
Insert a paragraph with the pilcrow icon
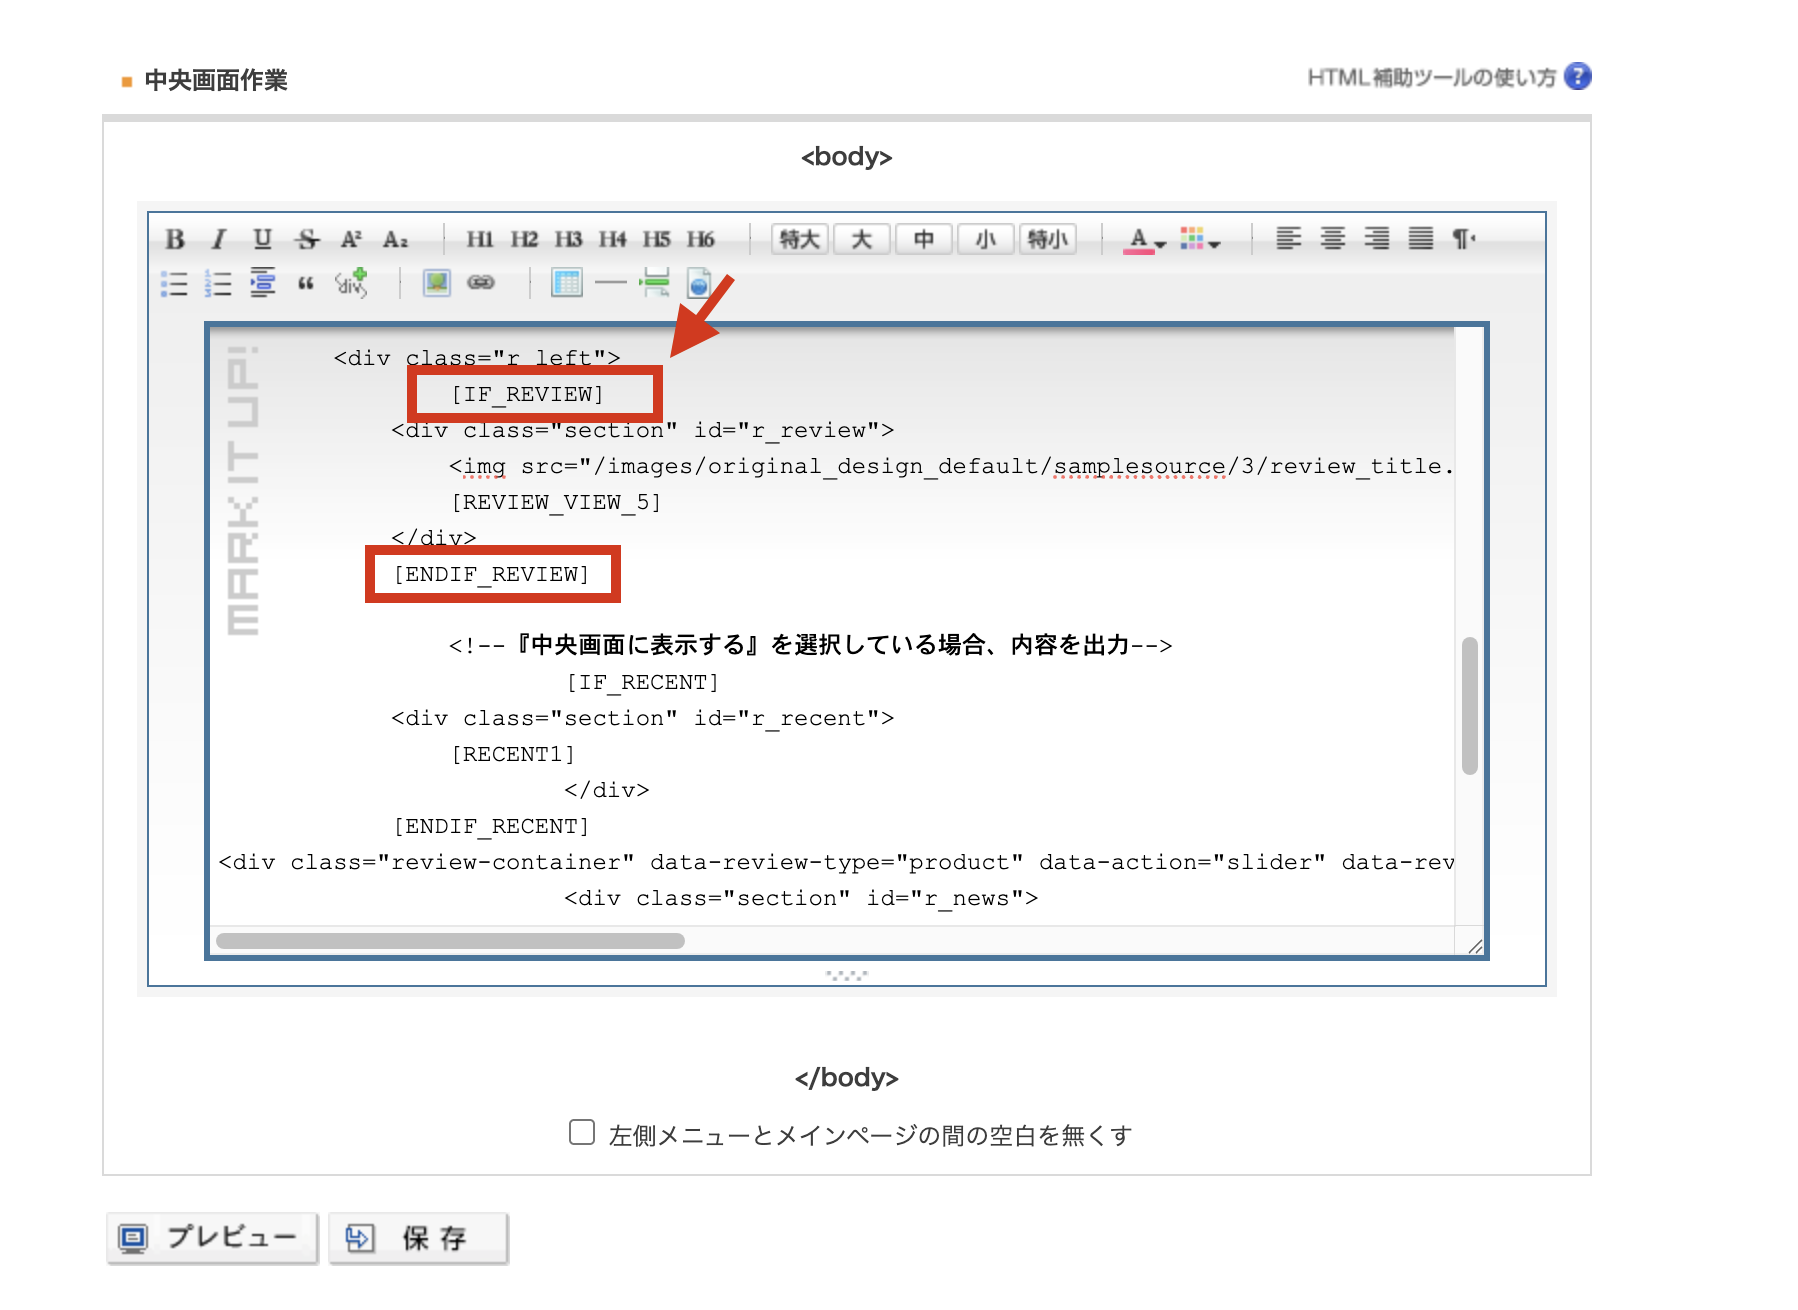(1464, 238)
